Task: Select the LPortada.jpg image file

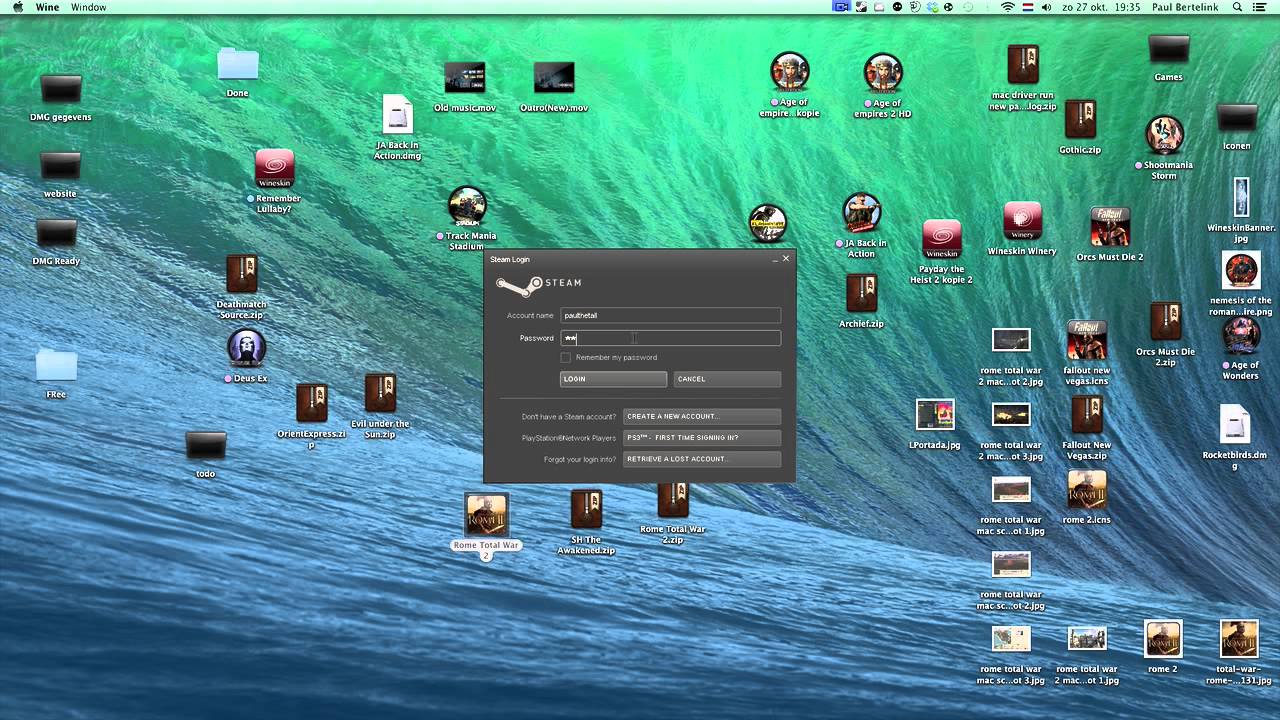Action: click(x=935, y=415)
